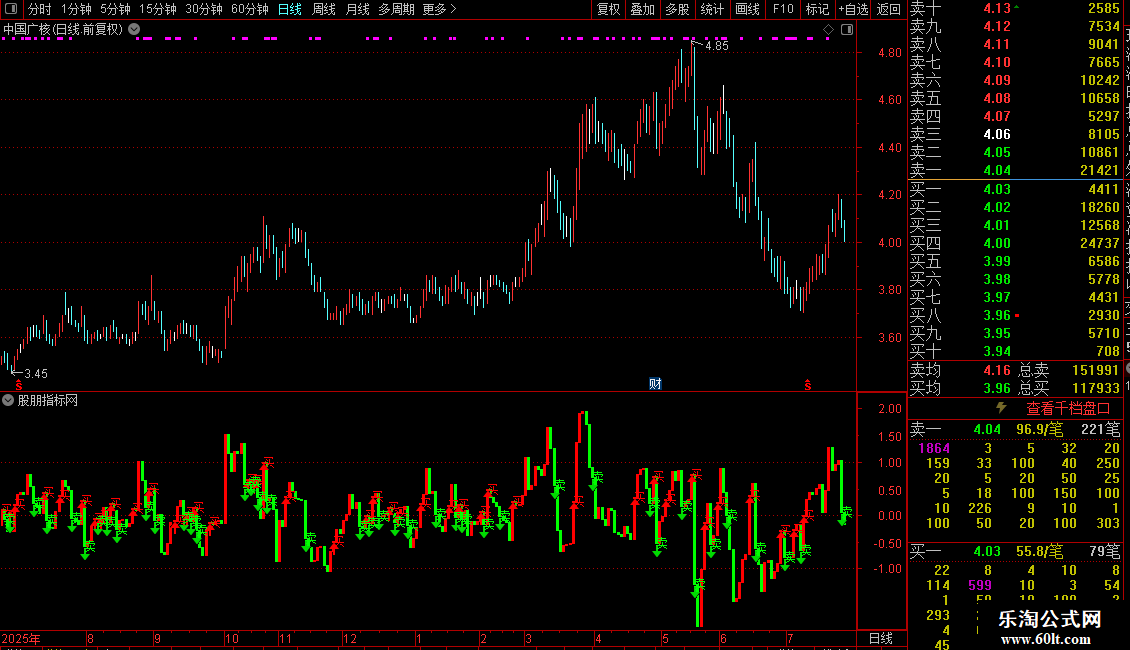Click 卖六 volume 10242
The width and height of the screenshot is (1130, 650).
point(1100,80)
